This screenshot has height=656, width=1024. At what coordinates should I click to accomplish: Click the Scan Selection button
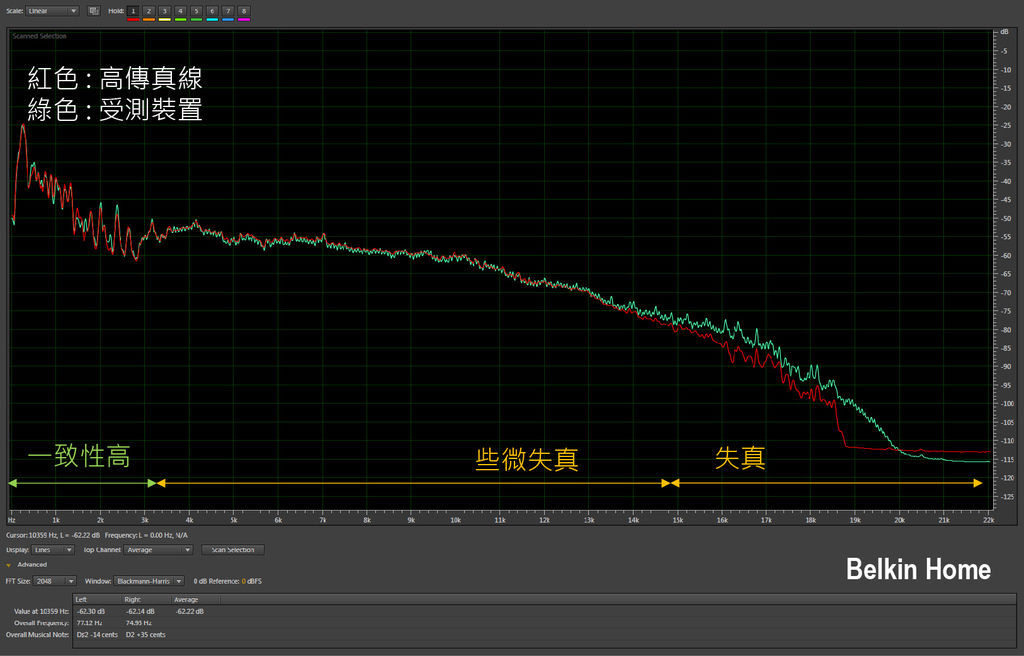[233, 550]
